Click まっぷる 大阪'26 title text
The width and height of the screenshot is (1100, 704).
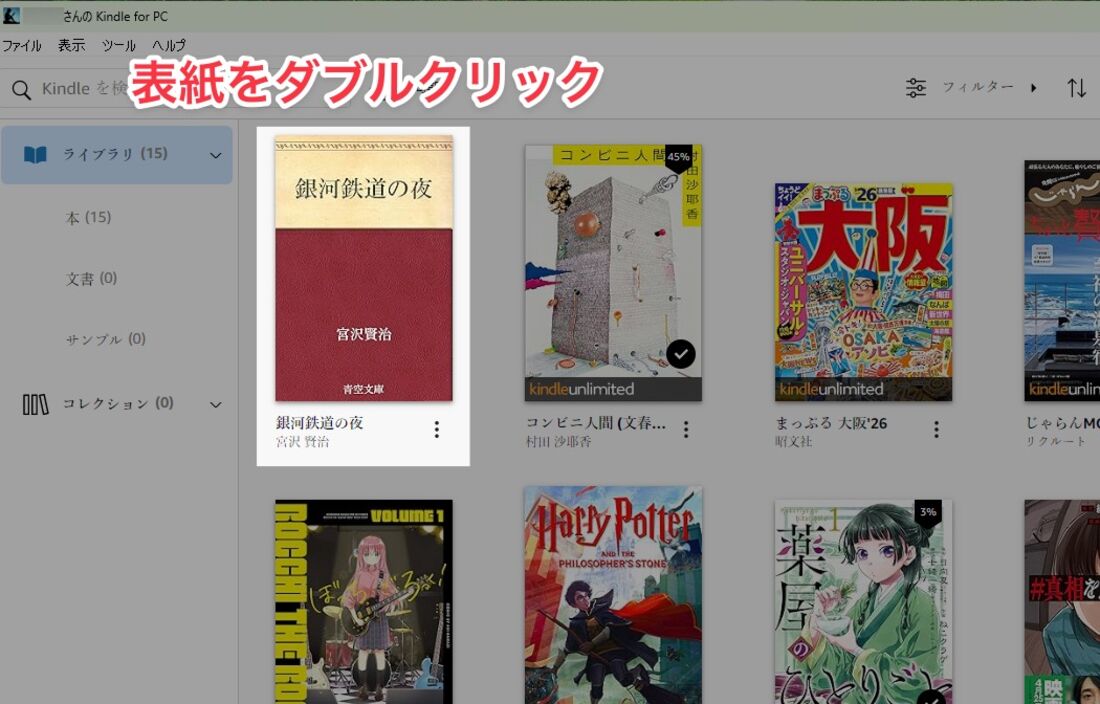pyautogui.click(x=831, y=423)
